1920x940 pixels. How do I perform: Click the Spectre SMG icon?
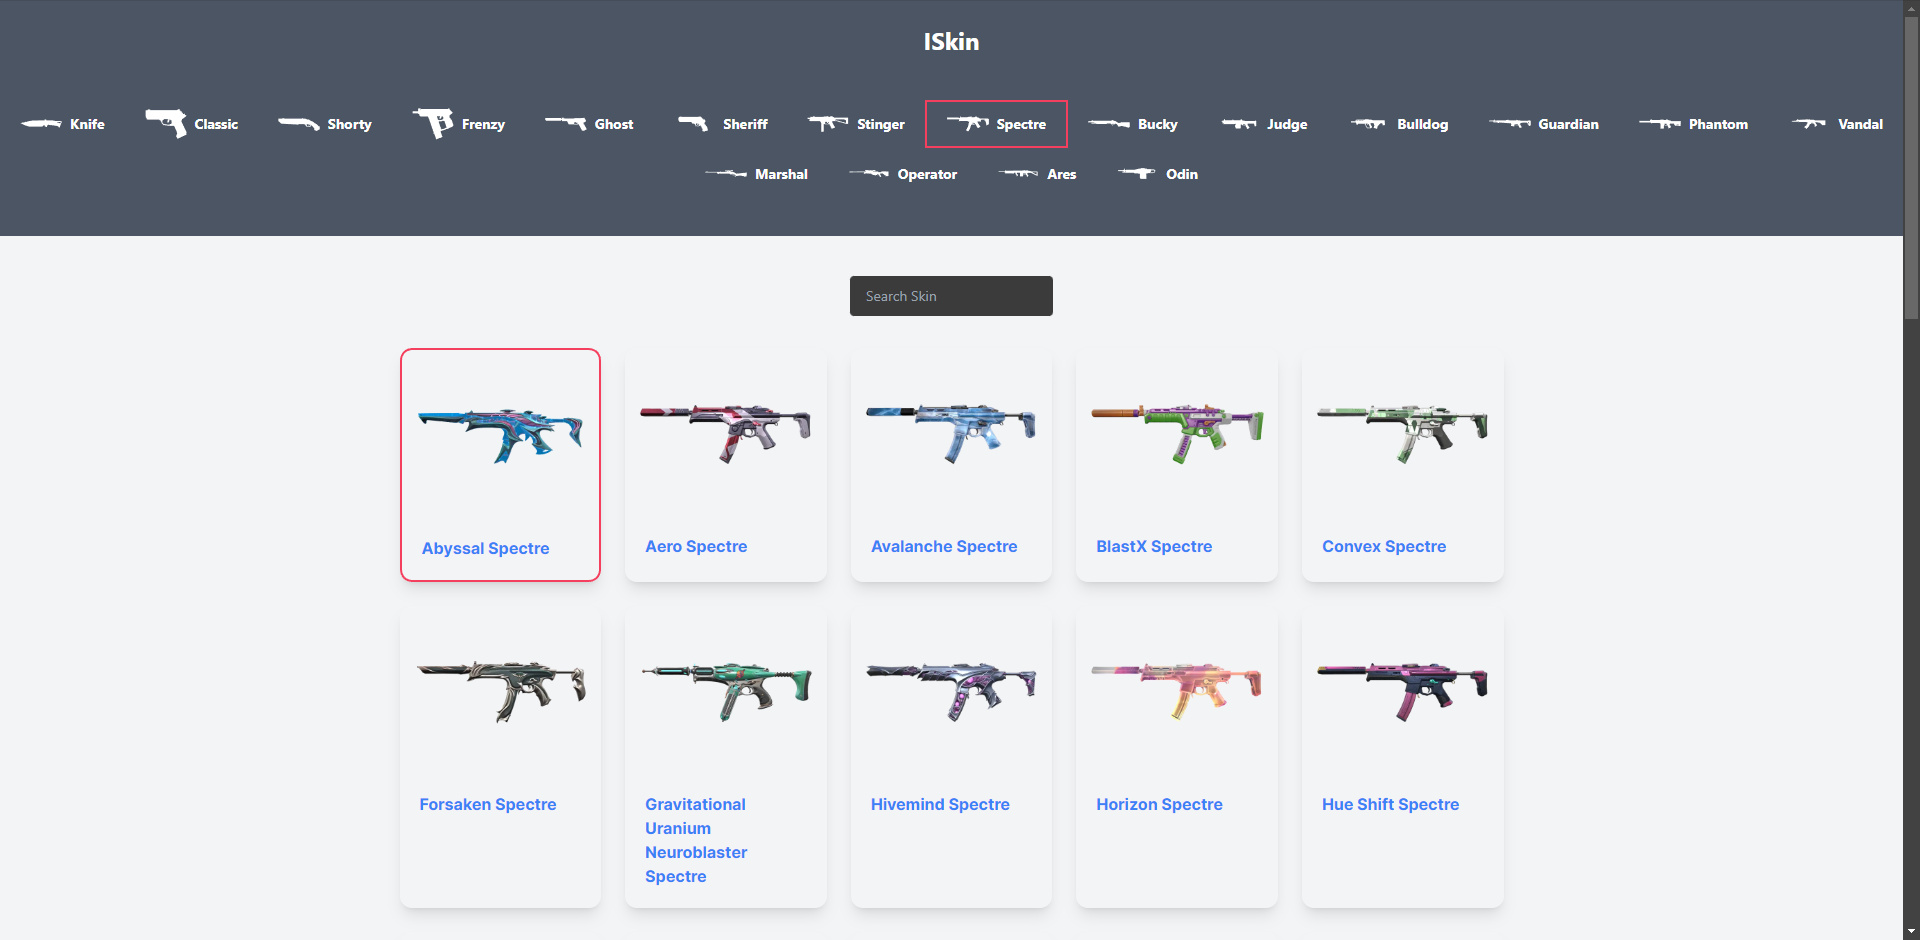tap(968, 123)
